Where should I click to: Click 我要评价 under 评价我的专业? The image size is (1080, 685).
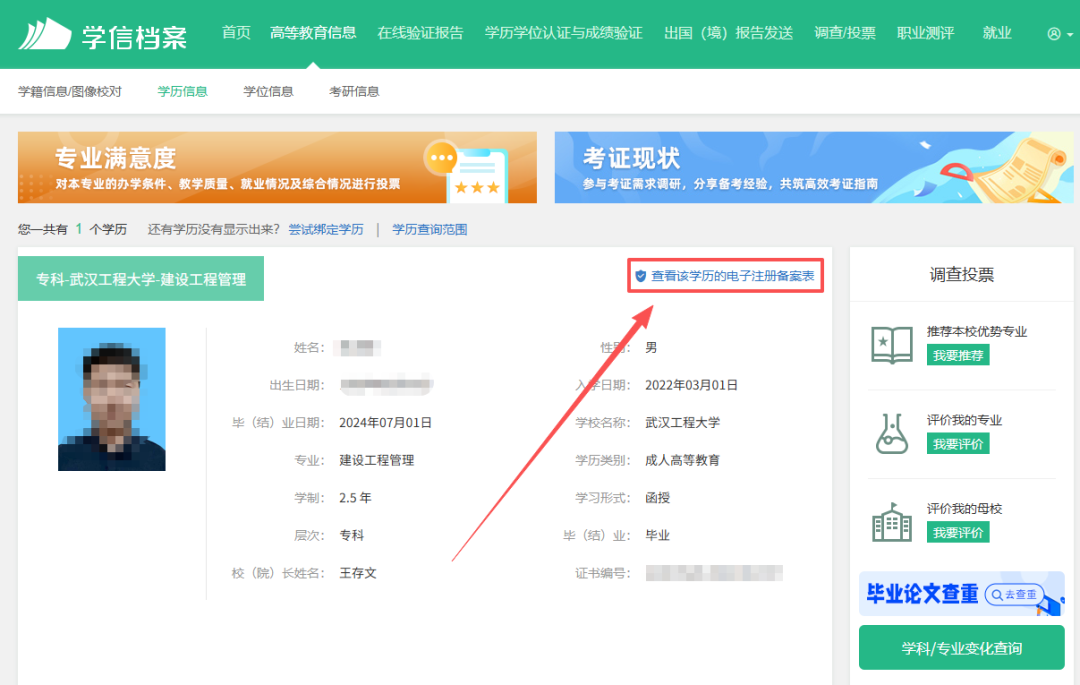pos(957,444)
